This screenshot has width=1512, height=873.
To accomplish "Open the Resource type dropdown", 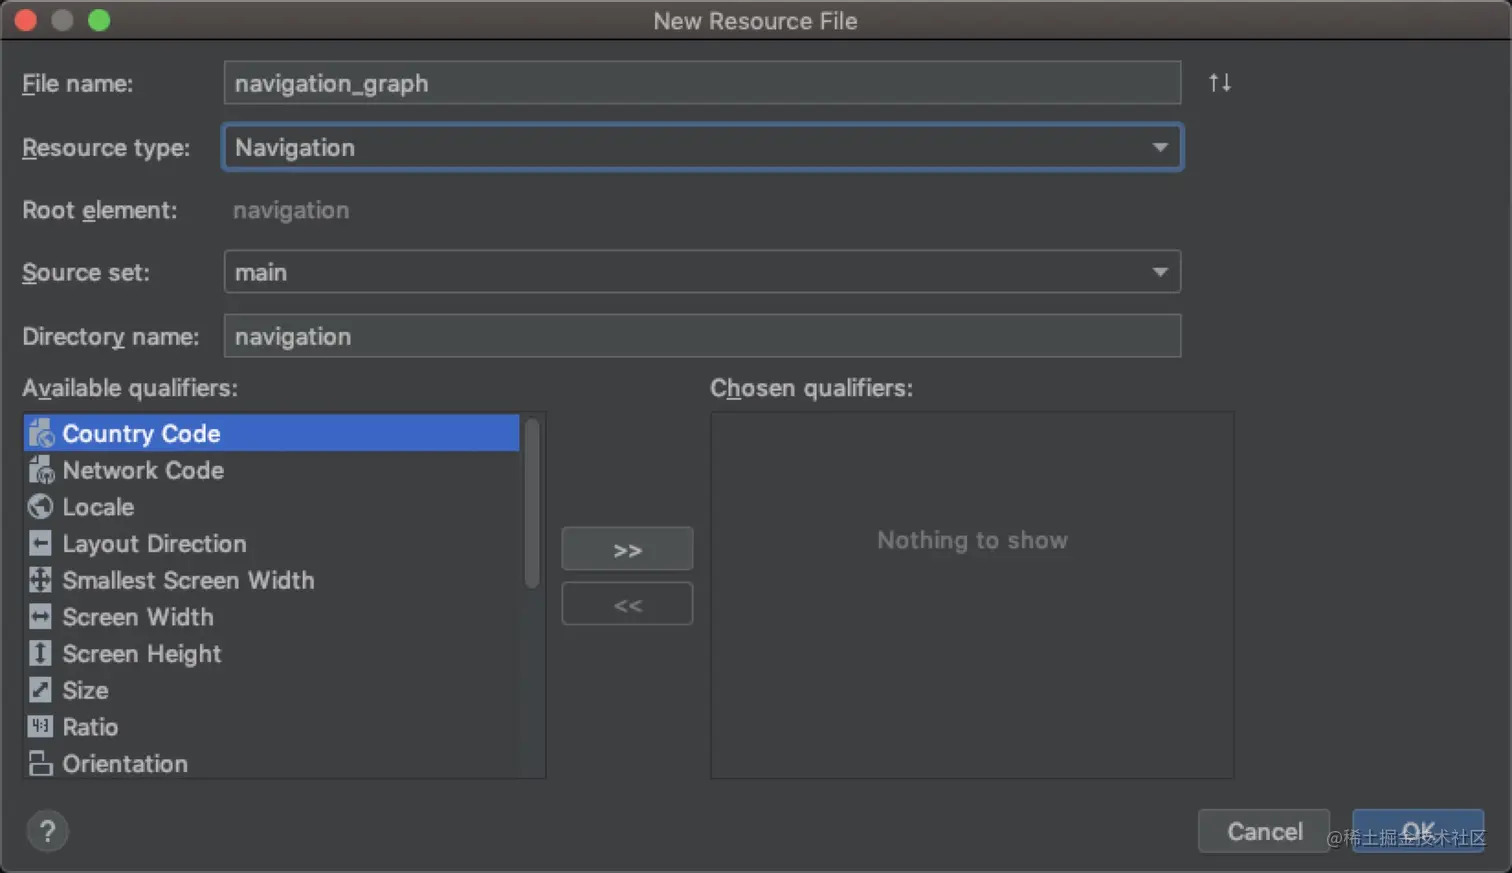I will click(x=702, y=148).
